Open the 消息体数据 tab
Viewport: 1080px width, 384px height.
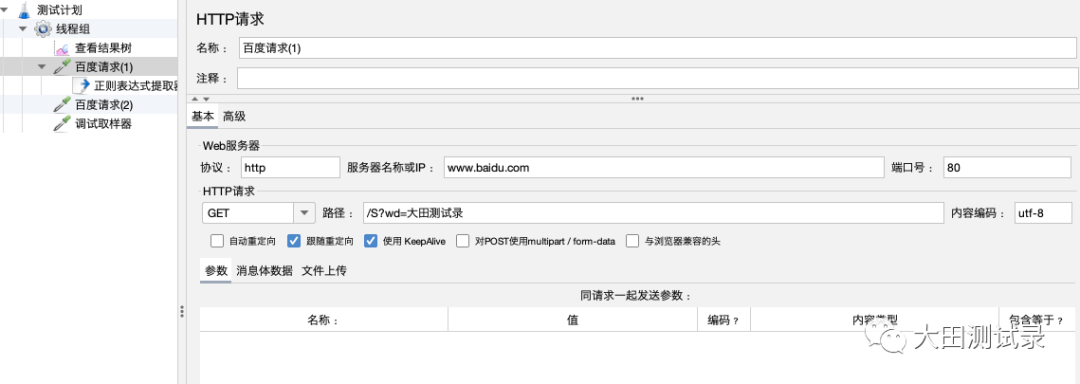pyautogui.click(x=264, y=270)
